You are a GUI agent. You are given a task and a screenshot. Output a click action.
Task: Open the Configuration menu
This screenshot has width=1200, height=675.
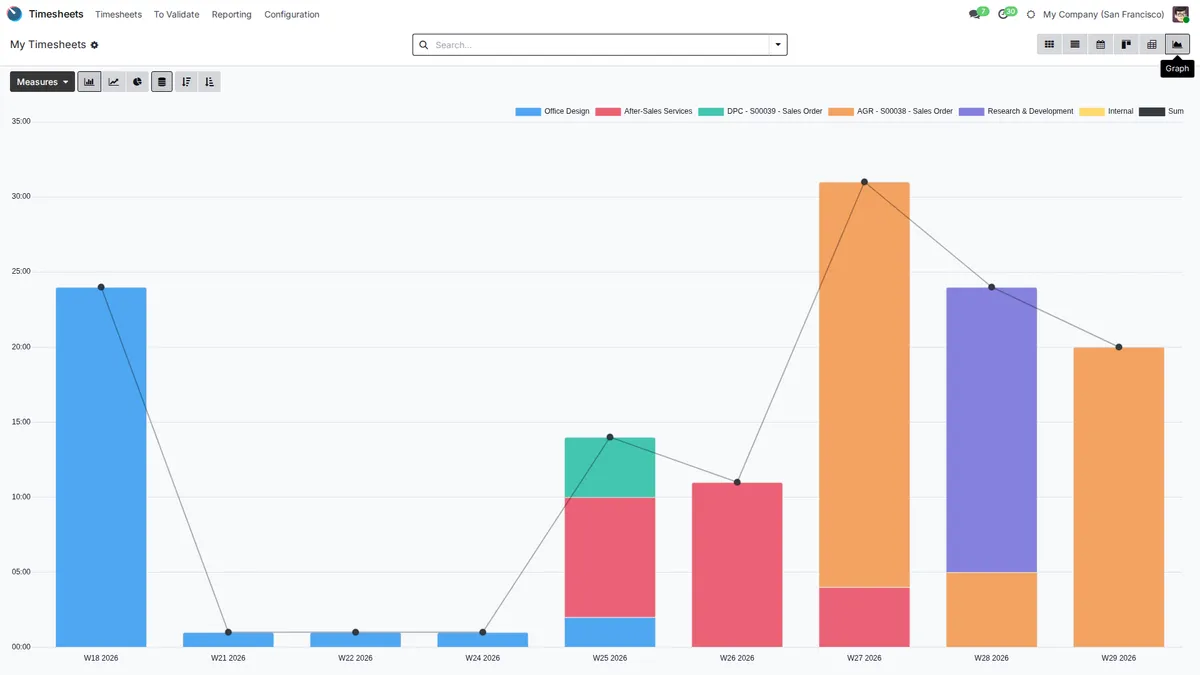(292, 14)
